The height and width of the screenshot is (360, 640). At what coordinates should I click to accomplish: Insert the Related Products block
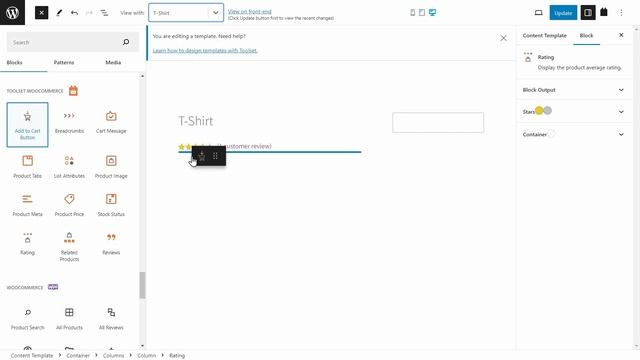pyautogui.click(x=69, y=247)
